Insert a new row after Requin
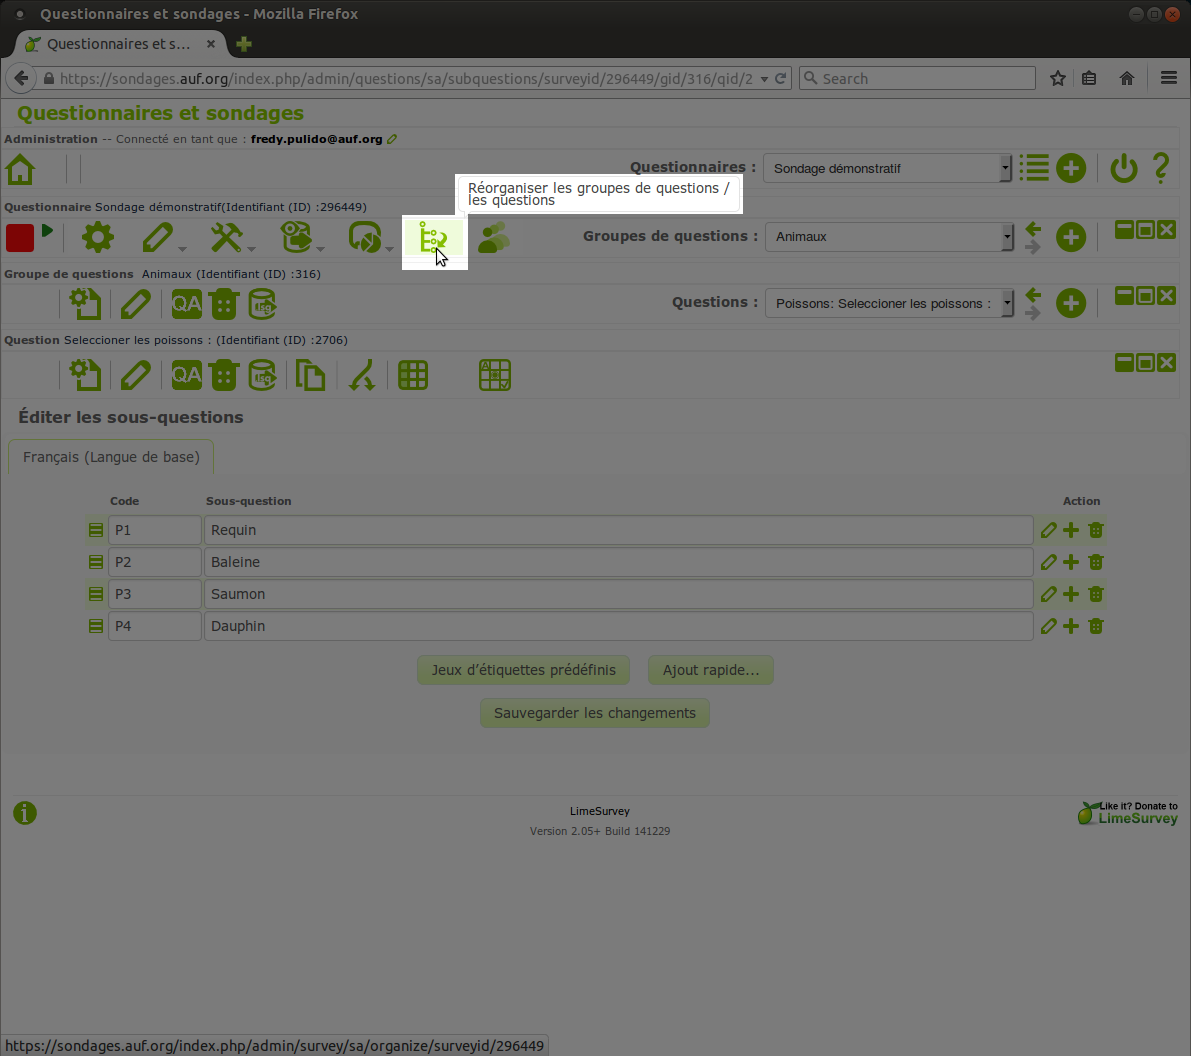Screen dimensions: 1191x1056 [x=1070, y=530]
